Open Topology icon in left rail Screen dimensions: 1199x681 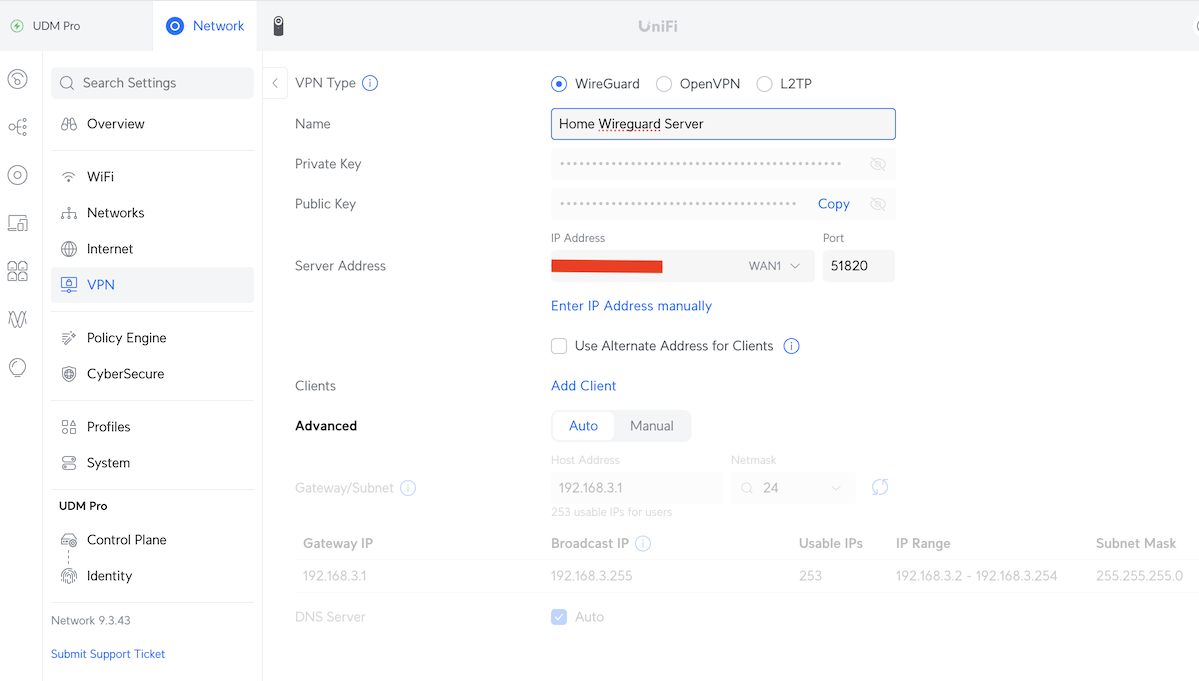[x=18, y=127]
